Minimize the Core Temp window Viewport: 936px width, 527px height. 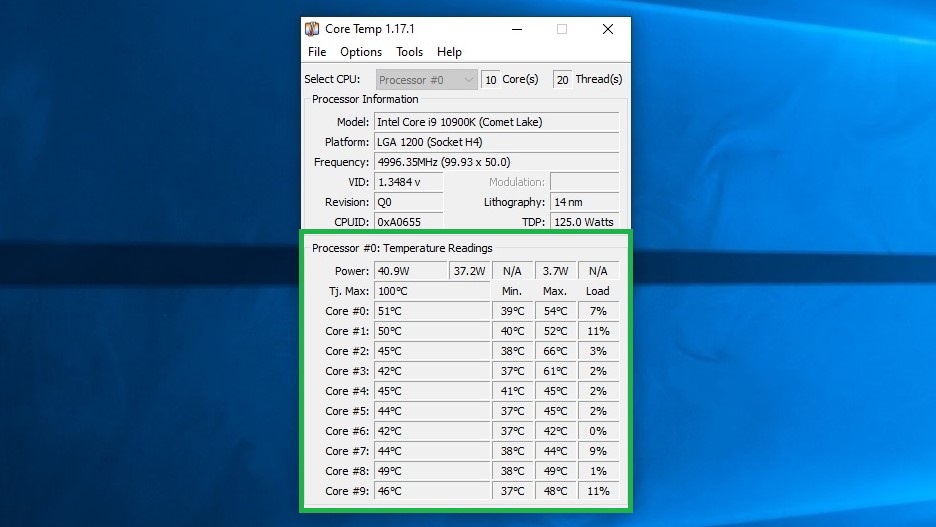pos(517,29)
